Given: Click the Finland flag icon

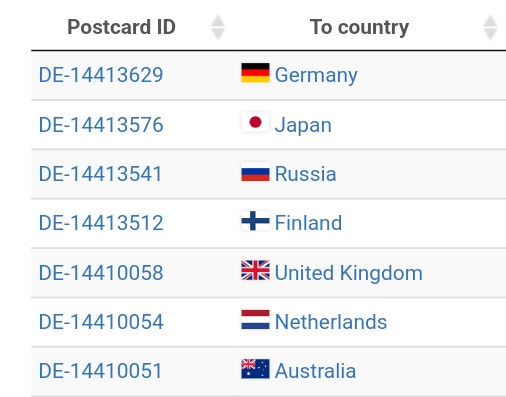Looking at the screenshot, I should 255,221.
